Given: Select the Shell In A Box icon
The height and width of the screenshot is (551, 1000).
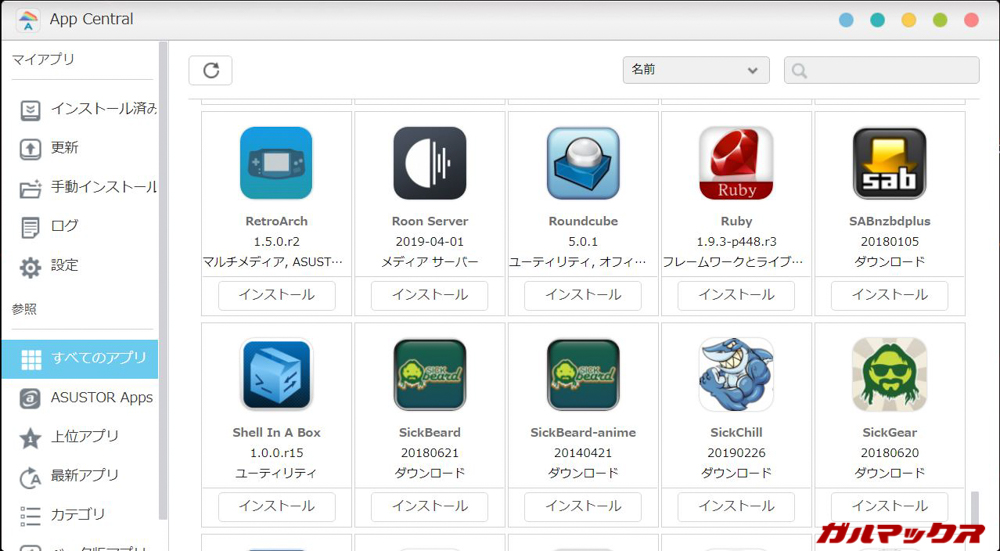Looking at the screenshot, I should point(276,375).
